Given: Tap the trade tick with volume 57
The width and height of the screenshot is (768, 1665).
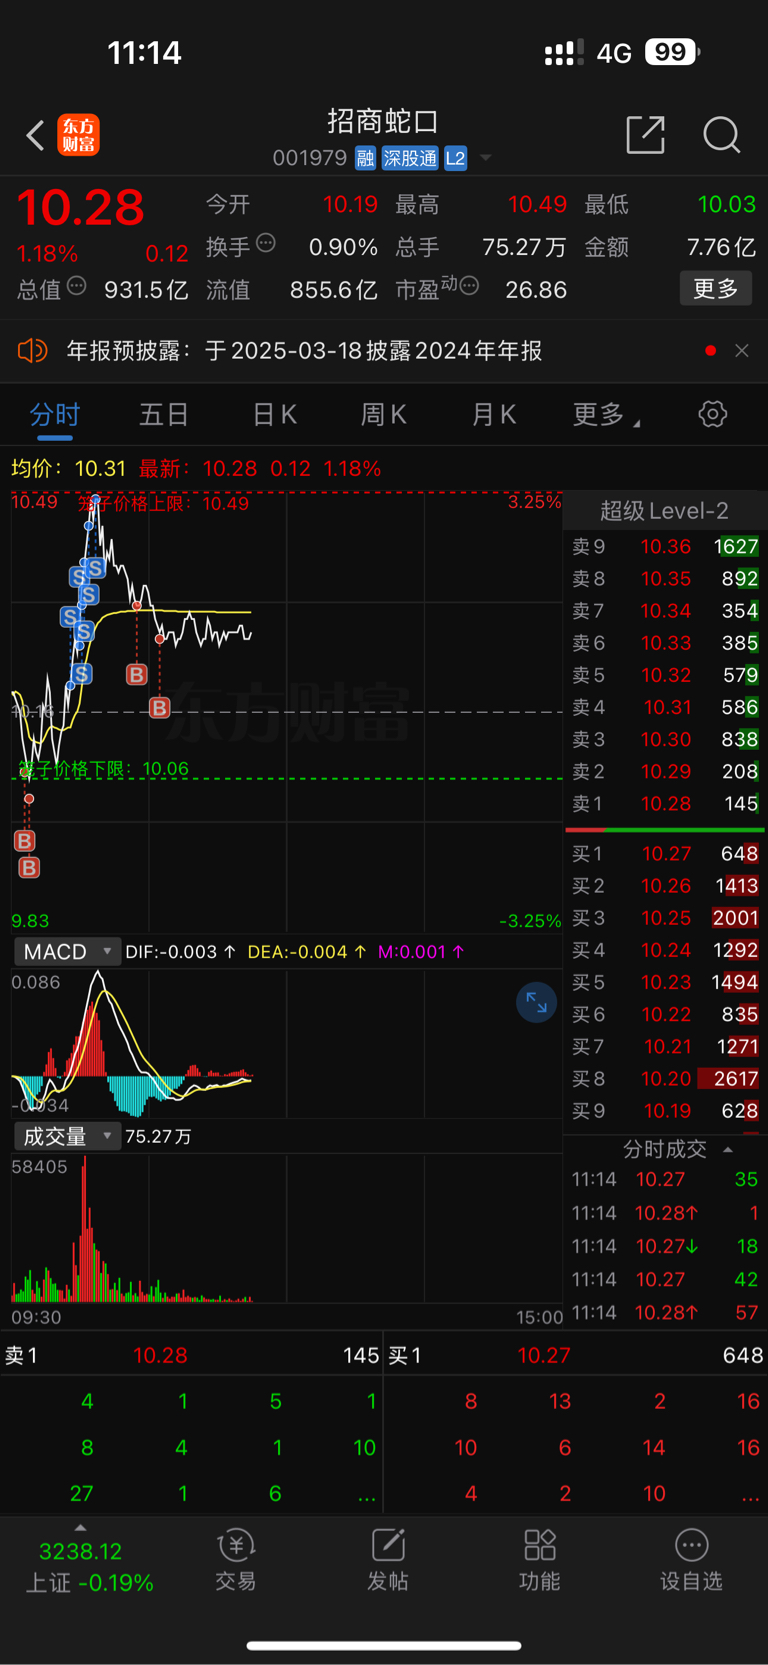Looking at the screenshot, I should point(664,1312).
